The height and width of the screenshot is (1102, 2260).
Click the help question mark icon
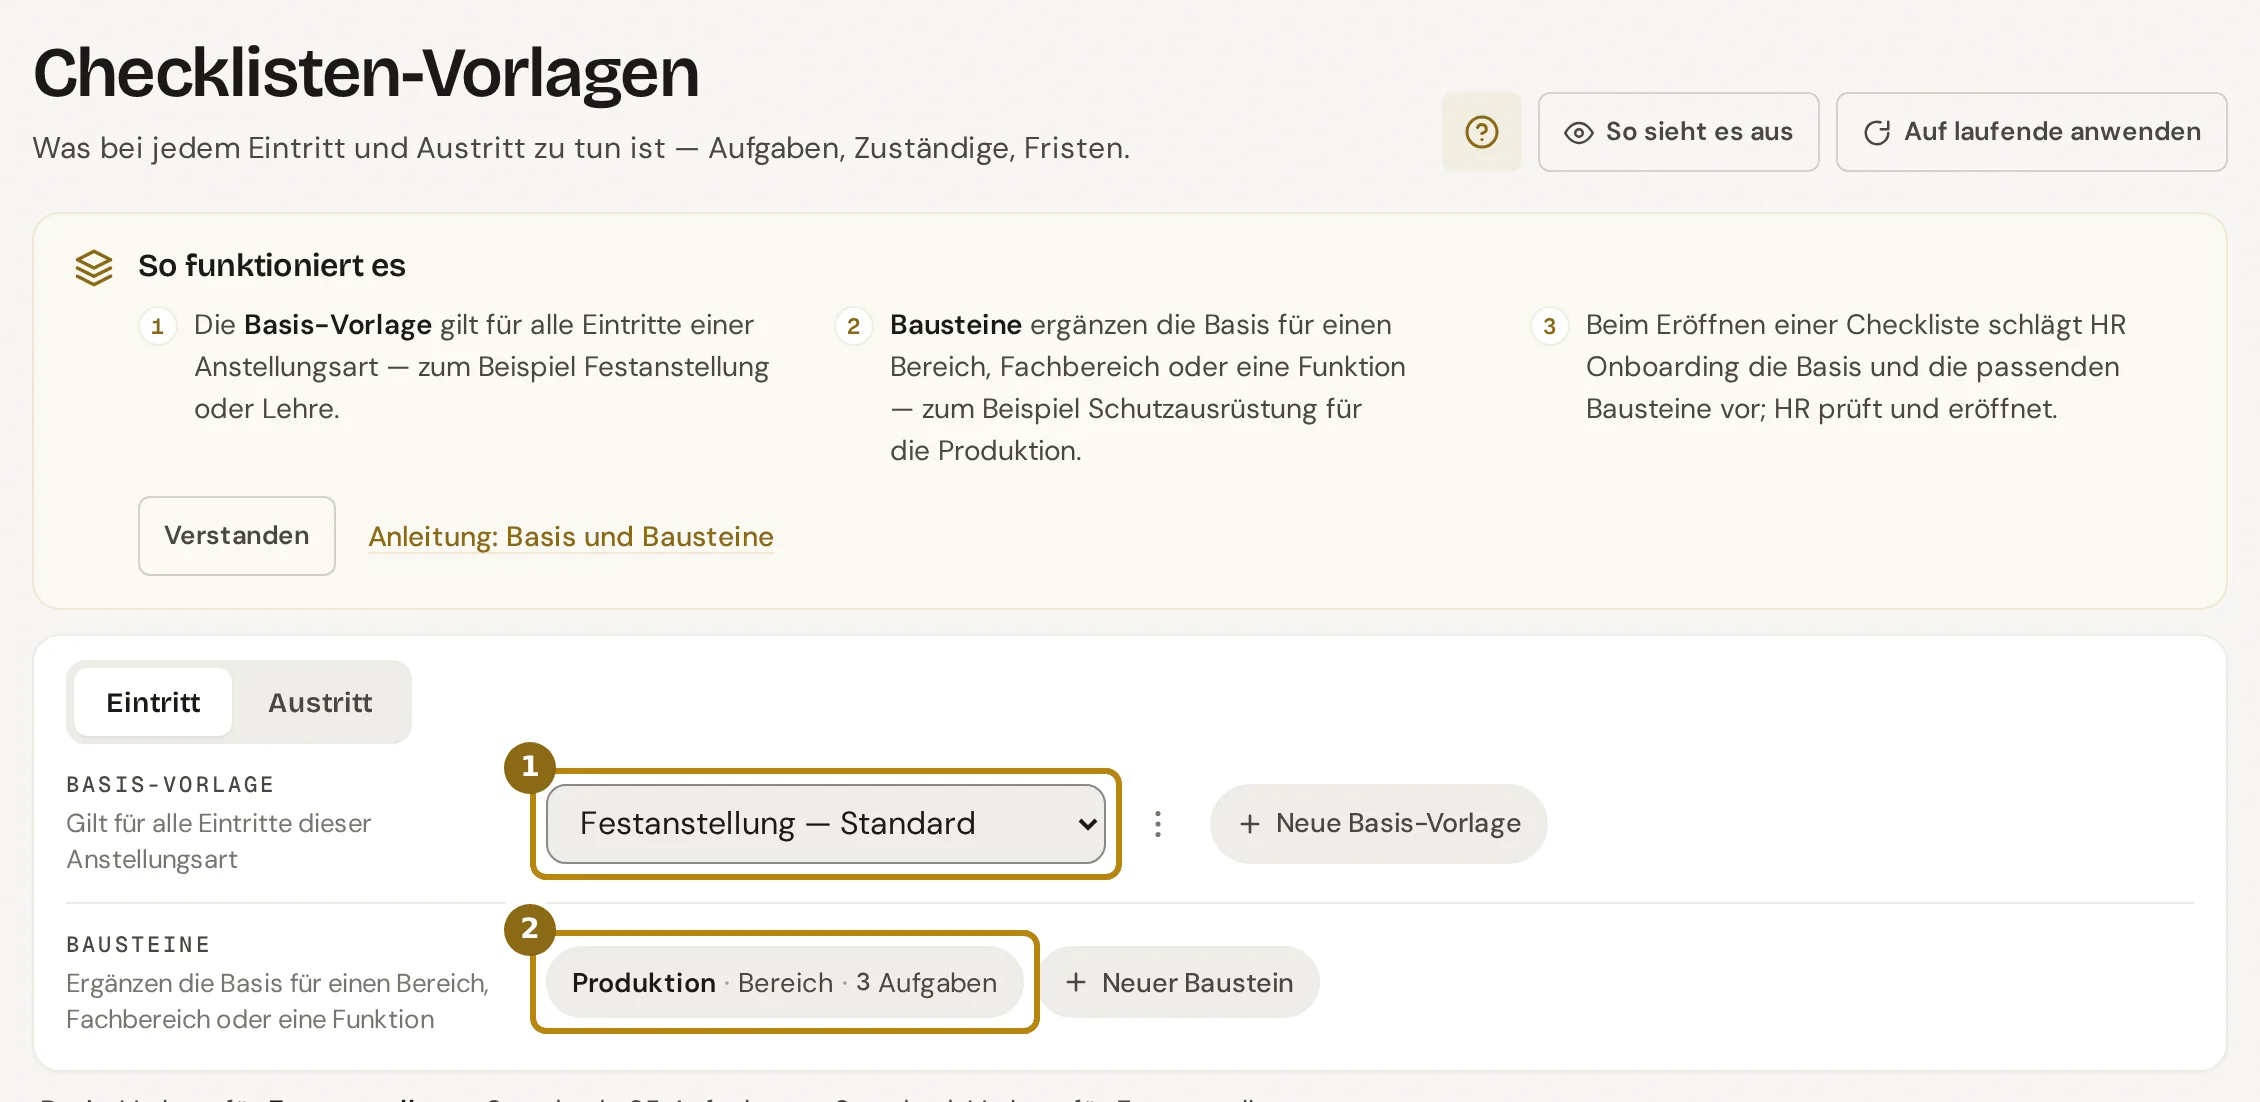pyautogui.click(x=1481, y=132)
